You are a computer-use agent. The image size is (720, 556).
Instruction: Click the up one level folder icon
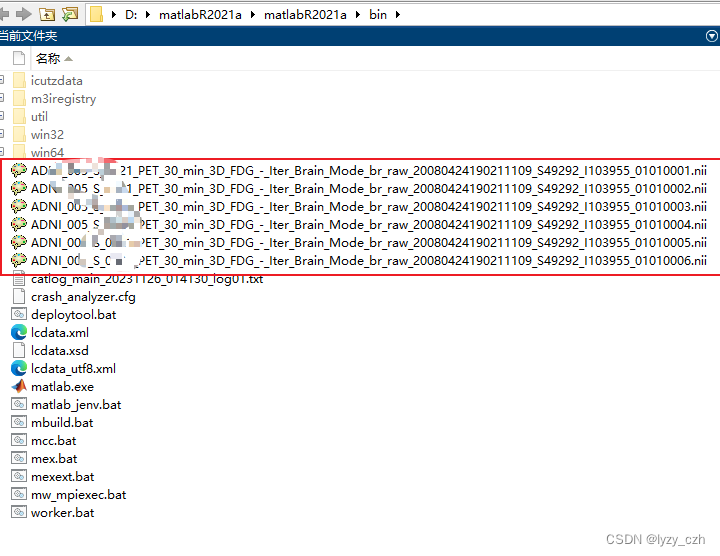[x=47, y=15]
